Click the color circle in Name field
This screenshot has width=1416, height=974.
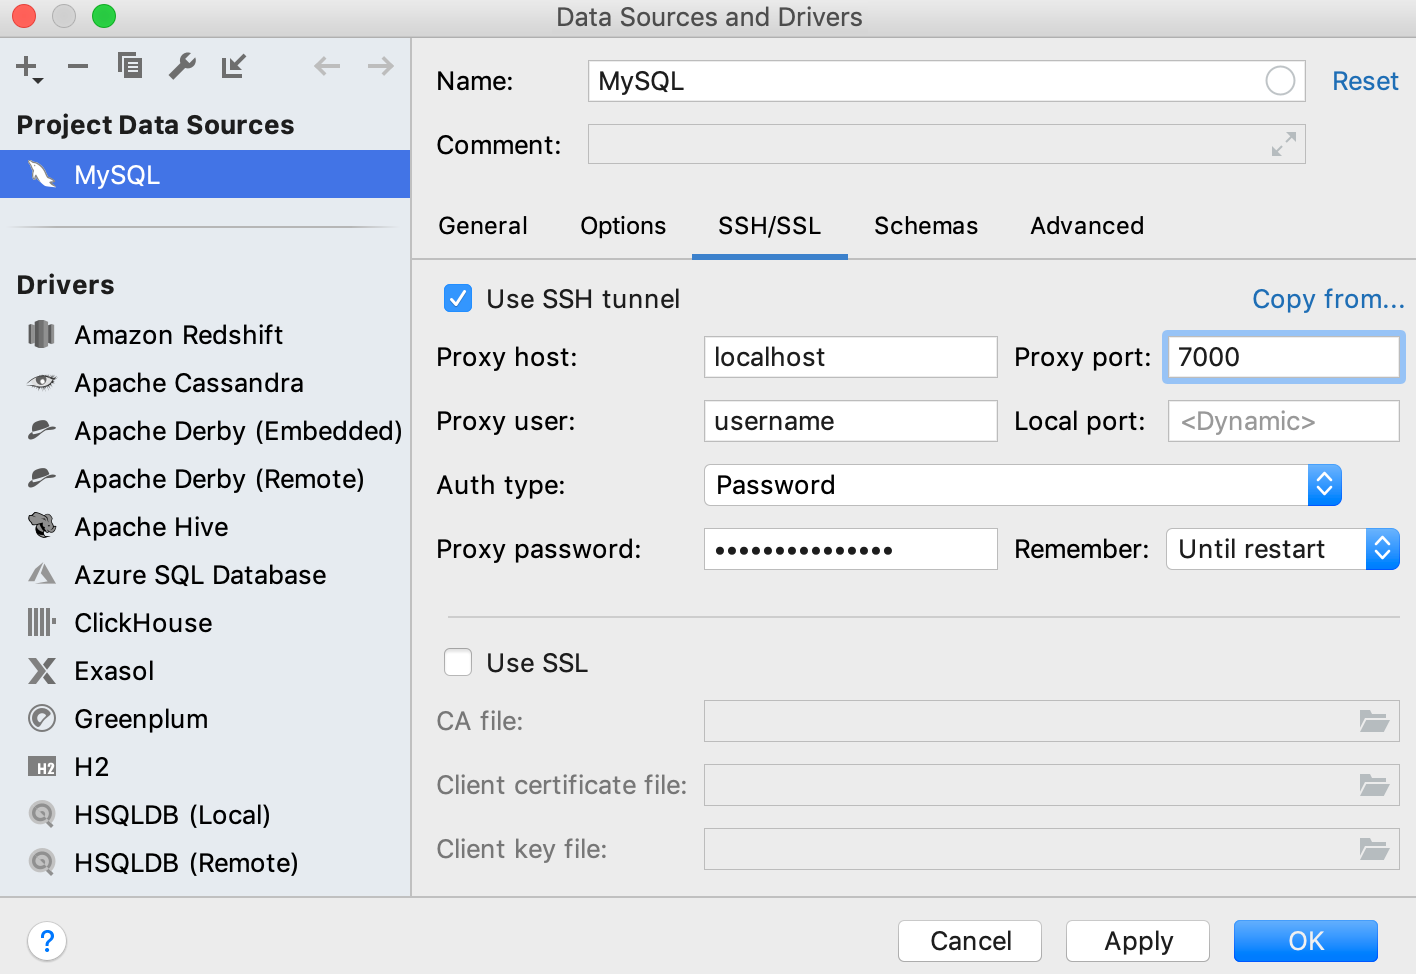click(1280, 81)
